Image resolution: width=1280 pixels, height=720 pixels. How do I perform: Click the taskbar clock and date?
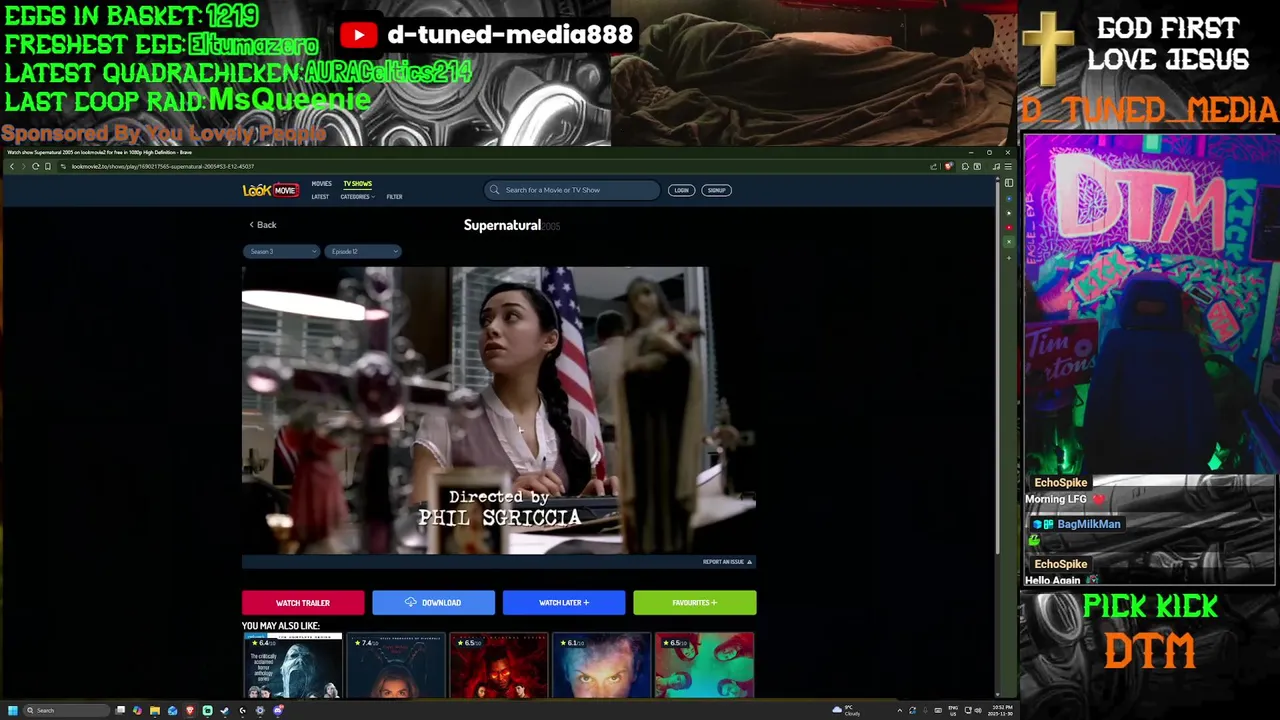[x=1000, y=710]
